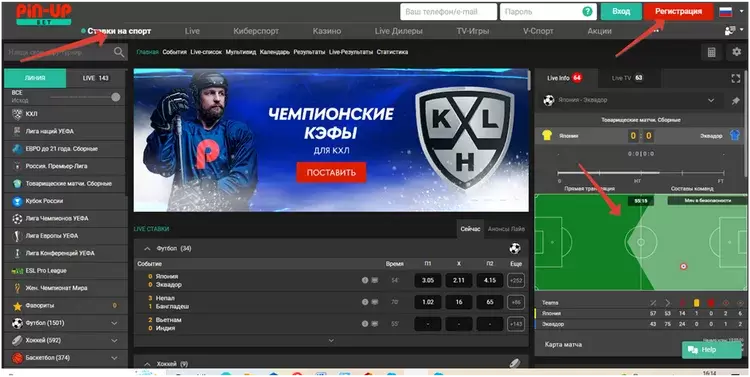
Task: Click ПОСТАВИТЬ on the KHL banner
Action: [x=331, y=173]
